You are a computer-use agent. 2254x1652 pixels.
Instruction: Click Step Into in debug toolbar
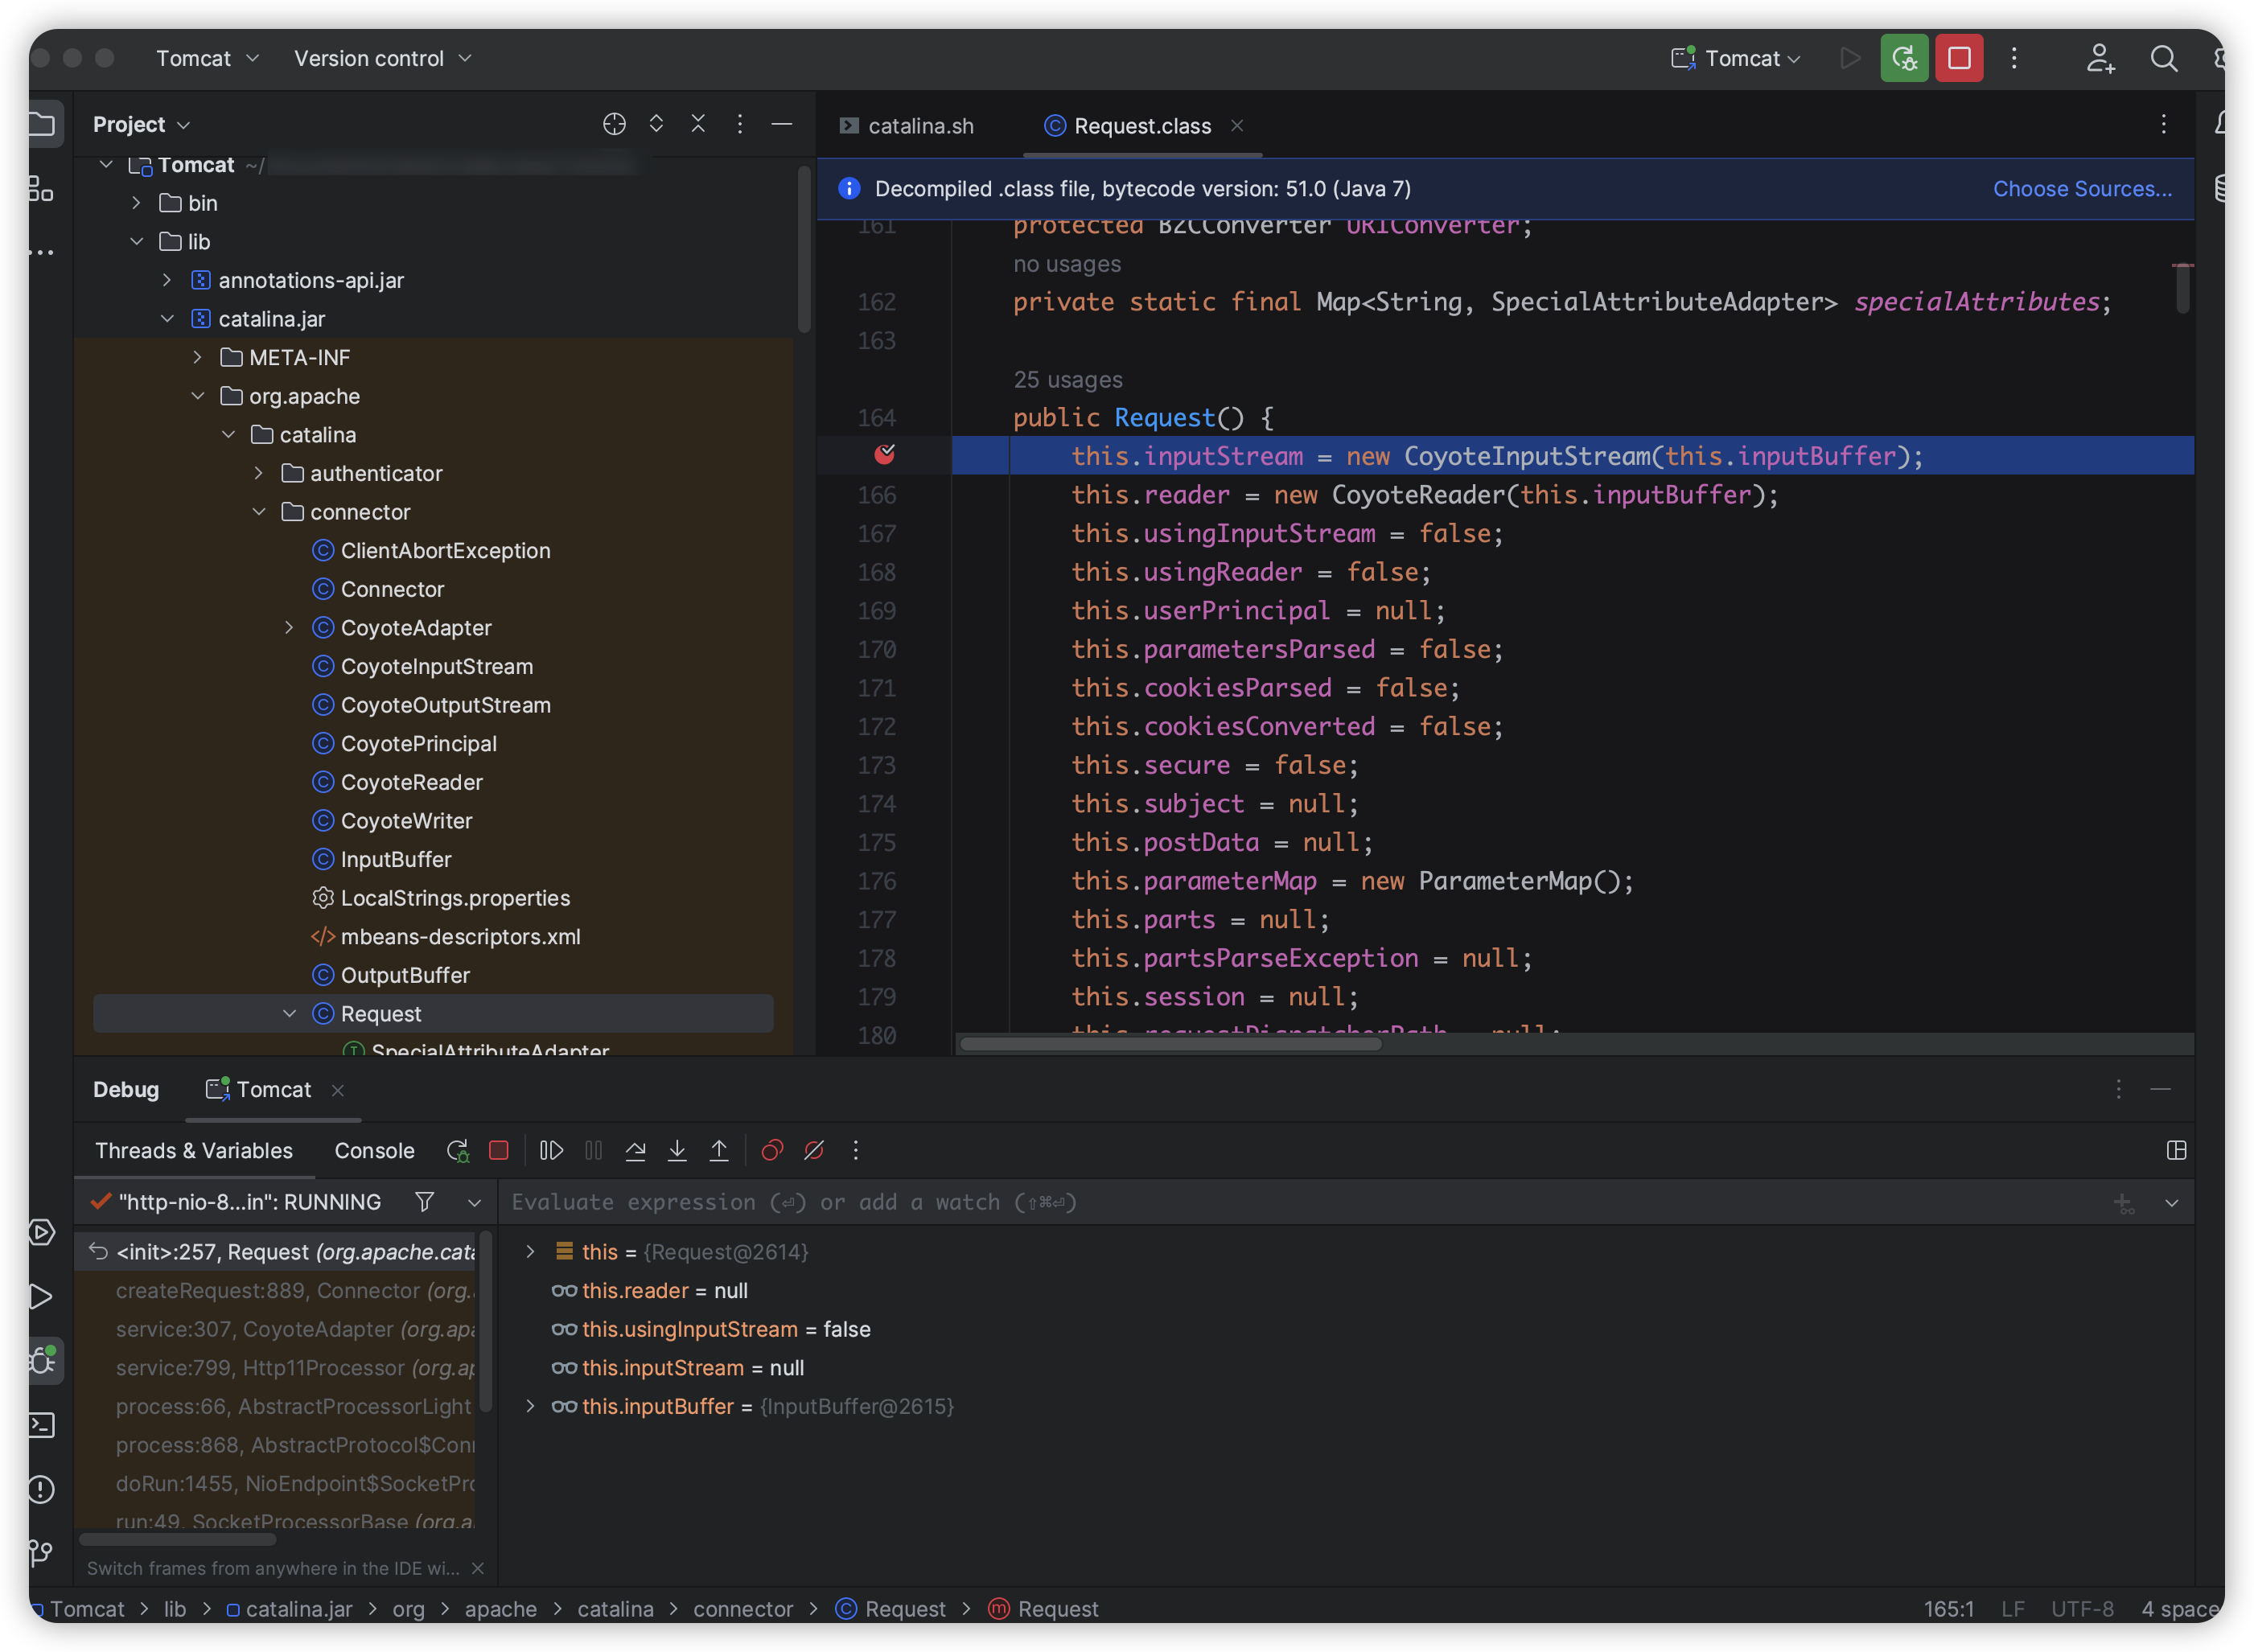[x=677, y=1150]
